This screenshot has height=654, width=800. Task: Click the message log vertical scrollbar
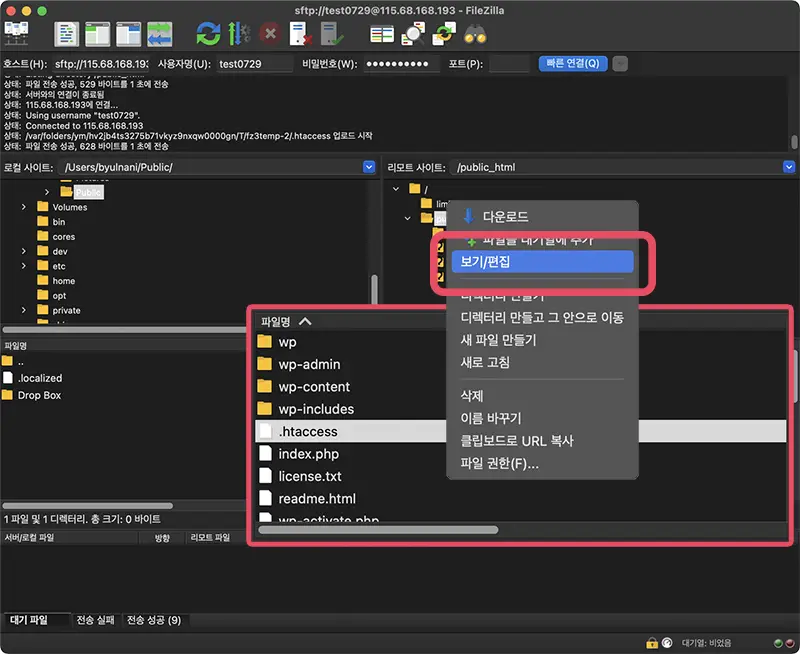click(x=794, y=142)
